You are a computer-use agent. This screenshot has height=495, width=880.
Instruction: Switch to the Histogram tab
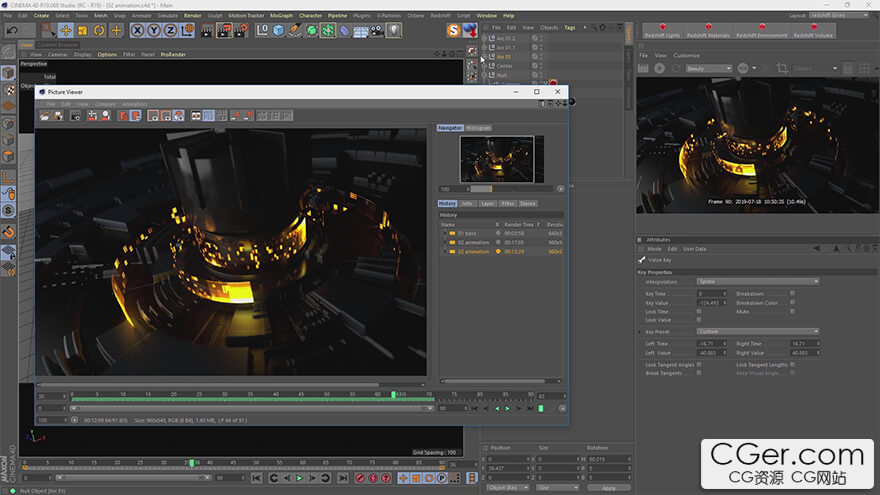coord(478,128)
